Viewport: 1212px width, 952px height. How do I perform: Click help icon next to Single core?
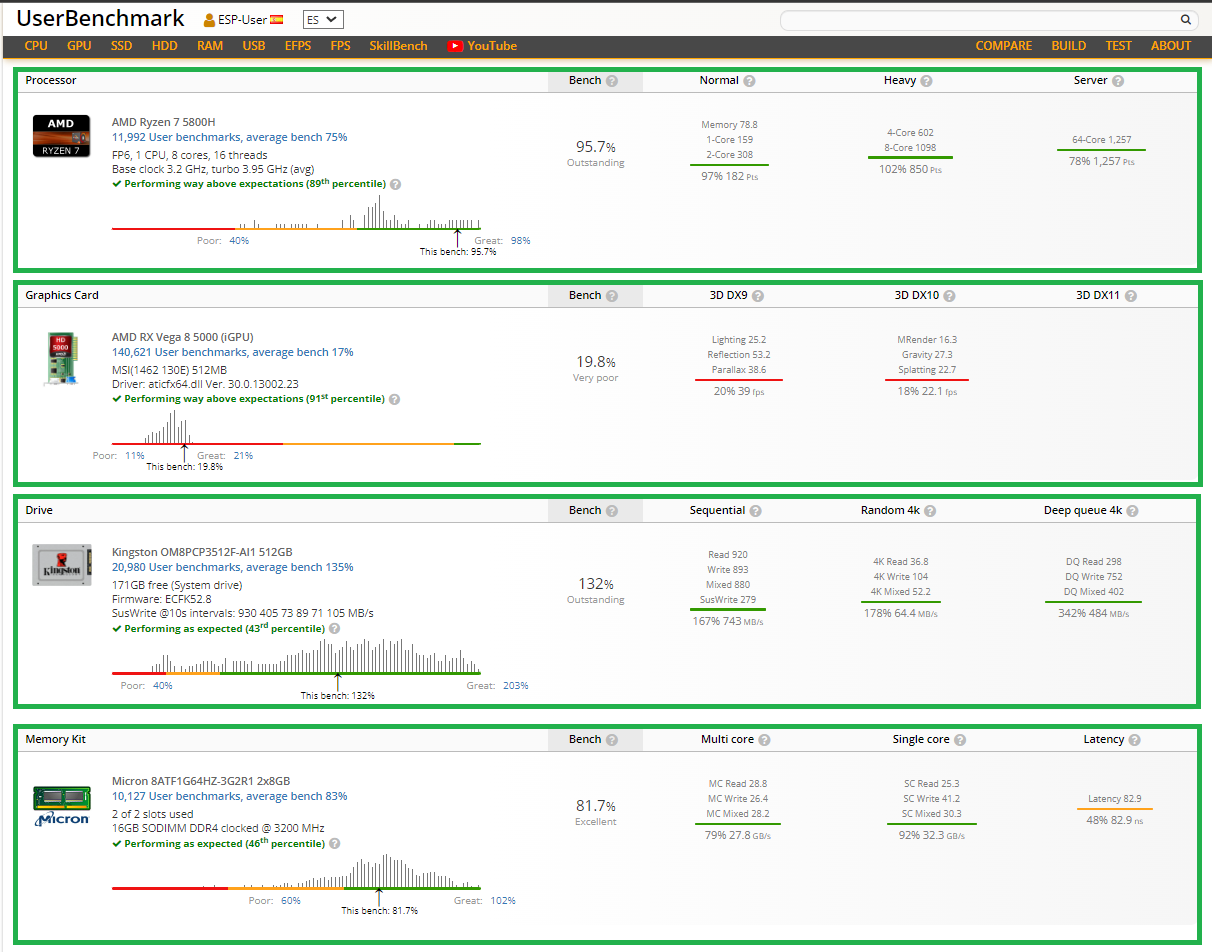[960, 740]
